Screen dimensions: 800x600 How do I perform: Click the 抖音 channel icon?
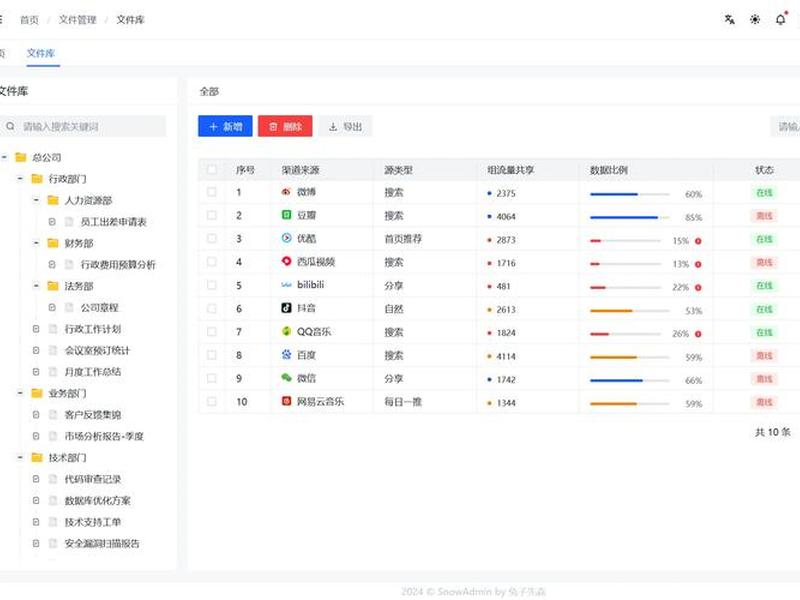(x=286, y=308)
